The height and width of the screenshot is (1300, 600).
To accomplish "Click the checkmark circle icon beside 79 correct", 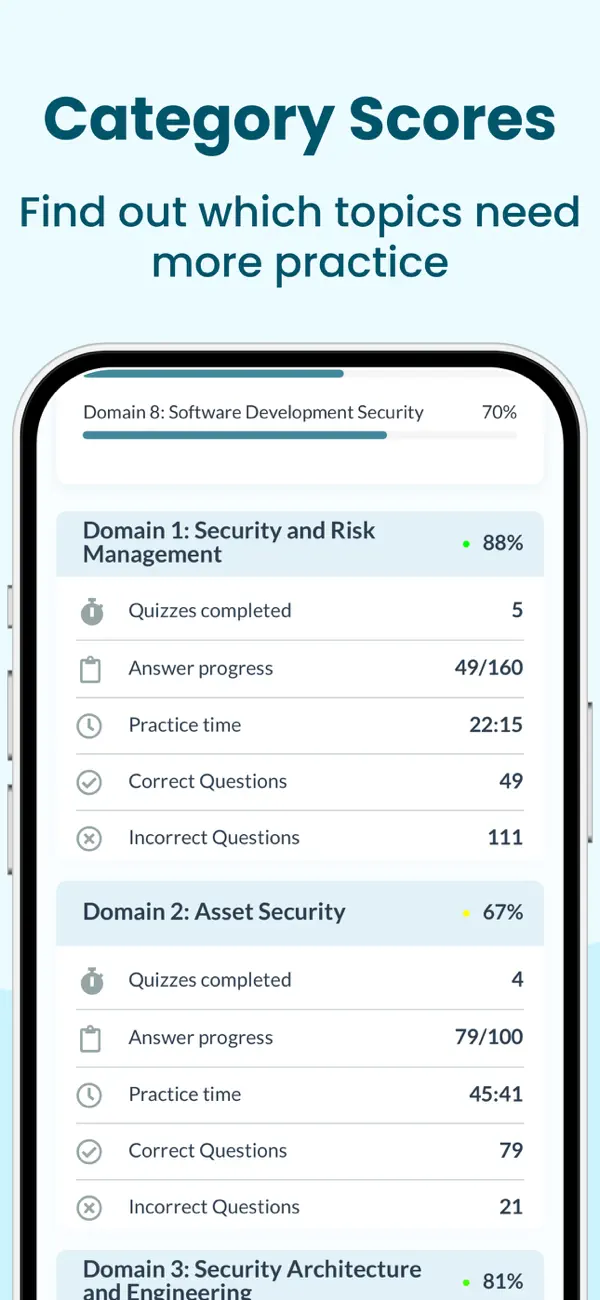I will click(x=90, y=1151).
